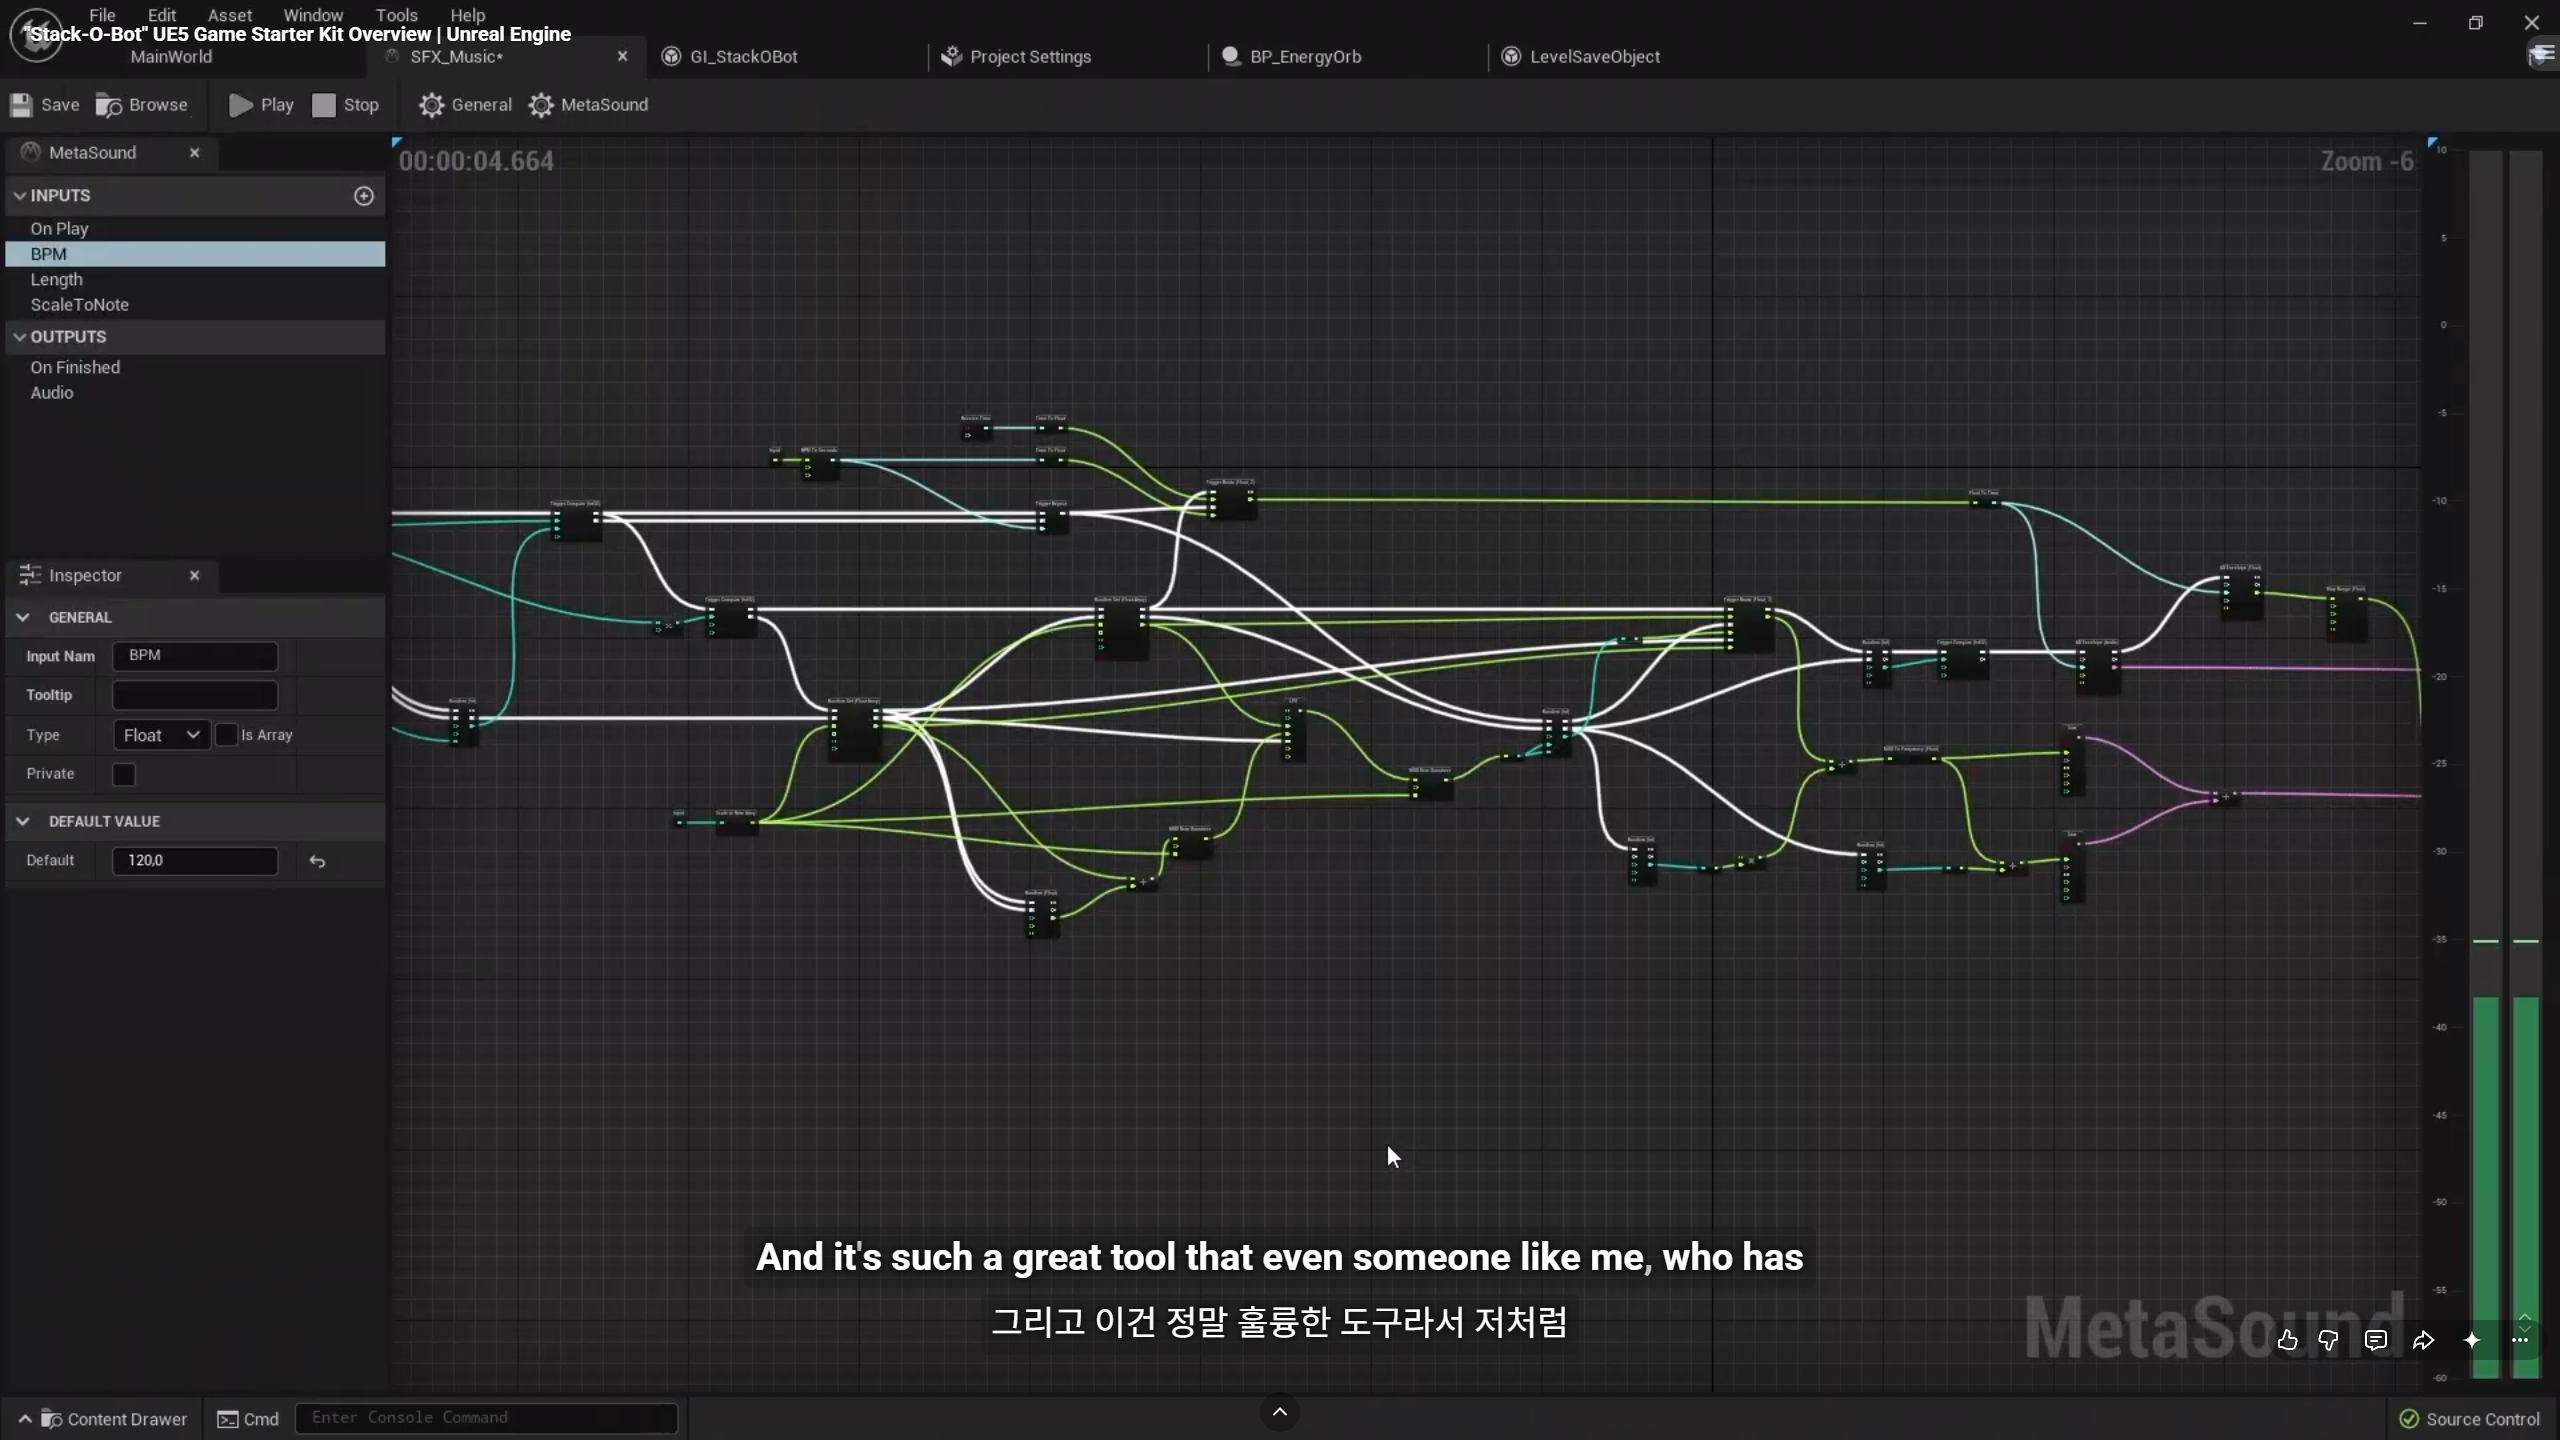This screenshot has width=2560, height=1440.
Task: Reset Default value to default arrow
Action: [x=317, y=861]
